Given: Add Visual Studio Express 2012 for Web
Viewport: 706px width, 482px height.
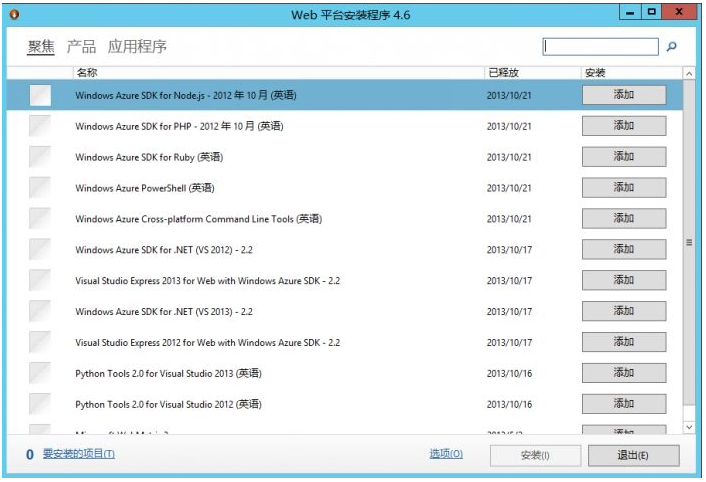Looking at the screenshot, I should pos(624,342).
